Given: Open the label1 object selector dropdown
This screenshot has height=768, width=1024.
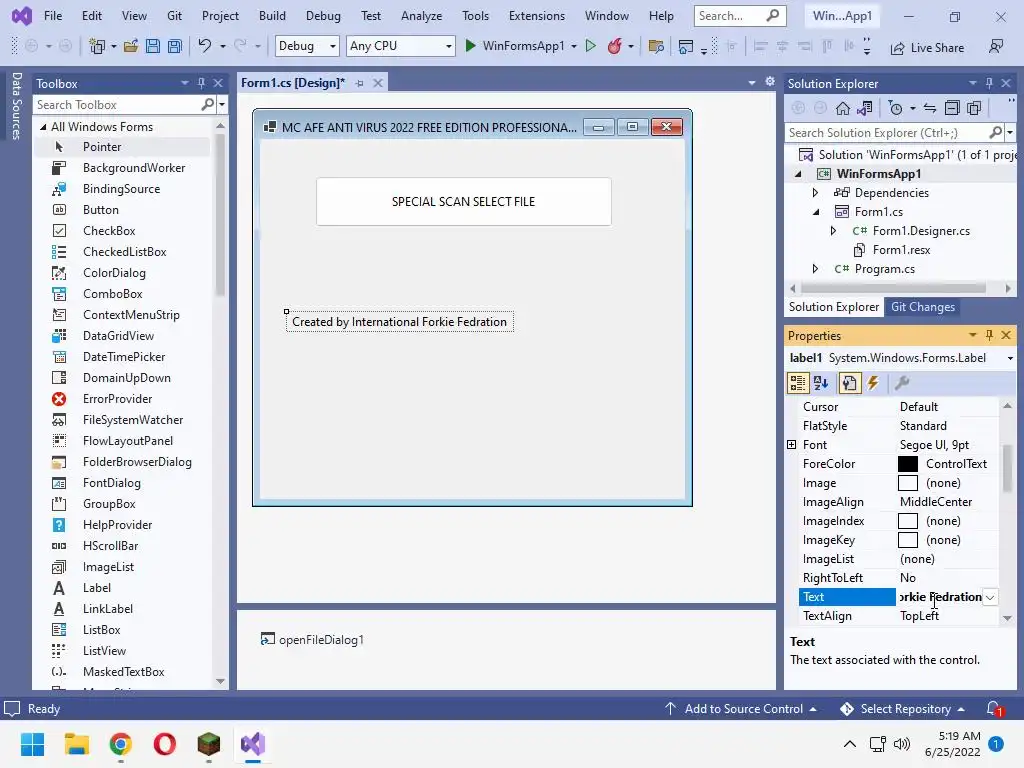Looking at the screenshot, I should pos(1010,358).
